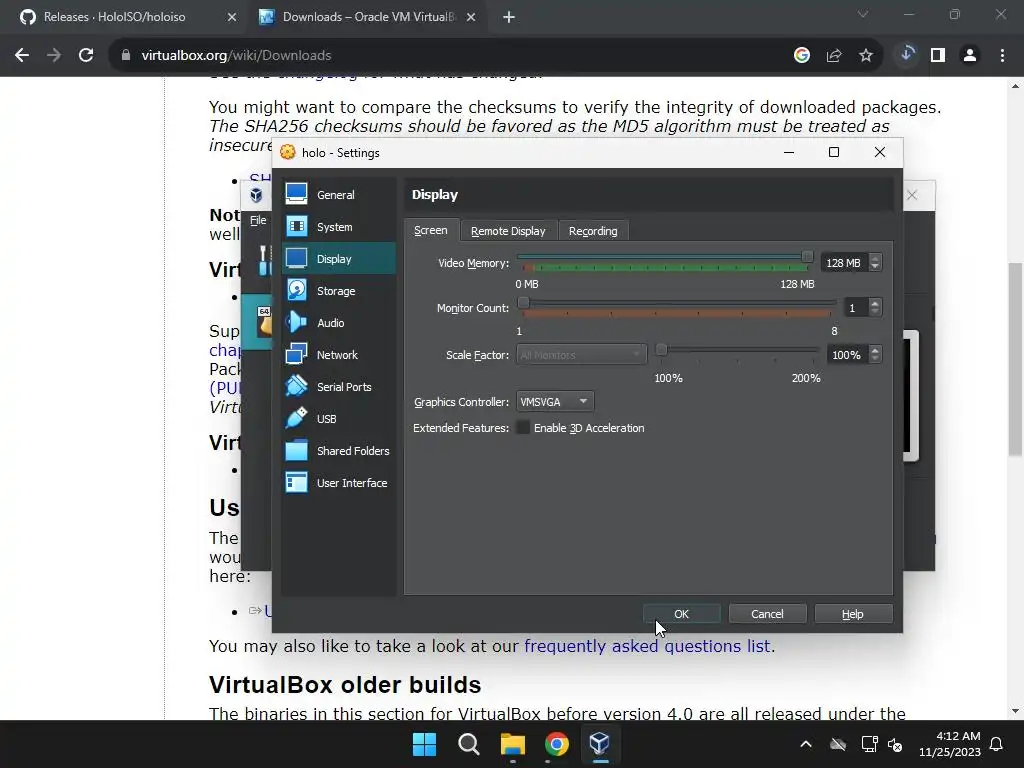This screenshot has height=768, width=1024.
Task: Open Storage settings disk icon
Action: [296, 290]
